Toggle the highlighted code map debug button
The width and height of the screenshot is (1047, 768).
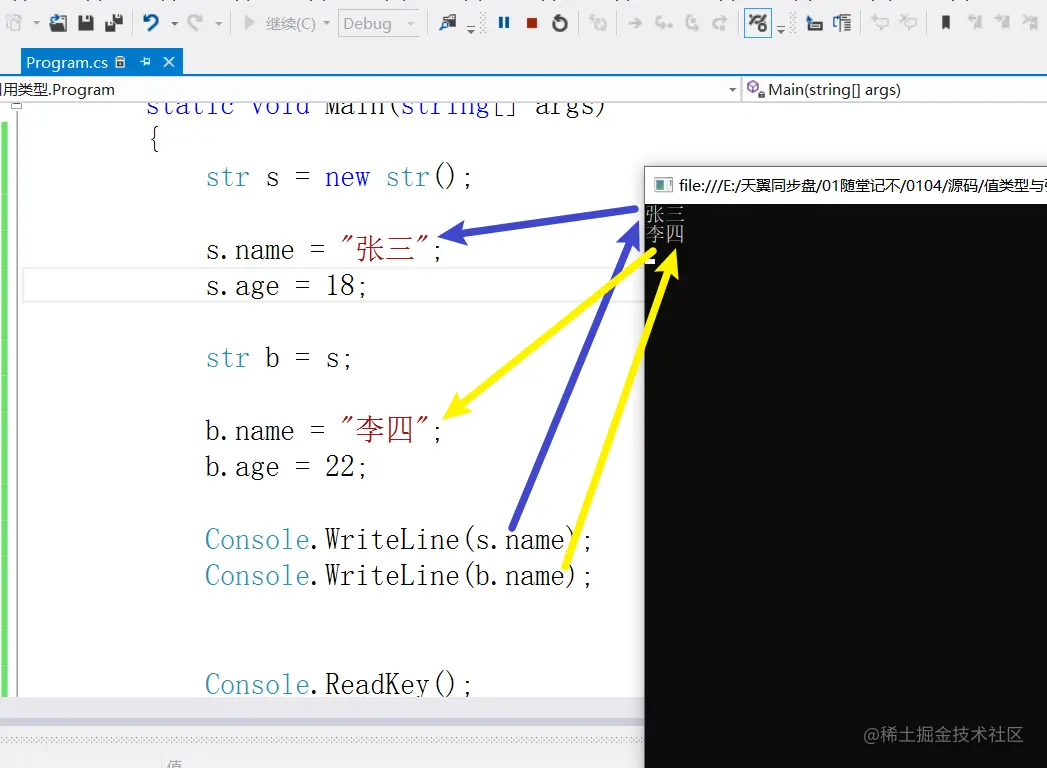pos(758,23)
